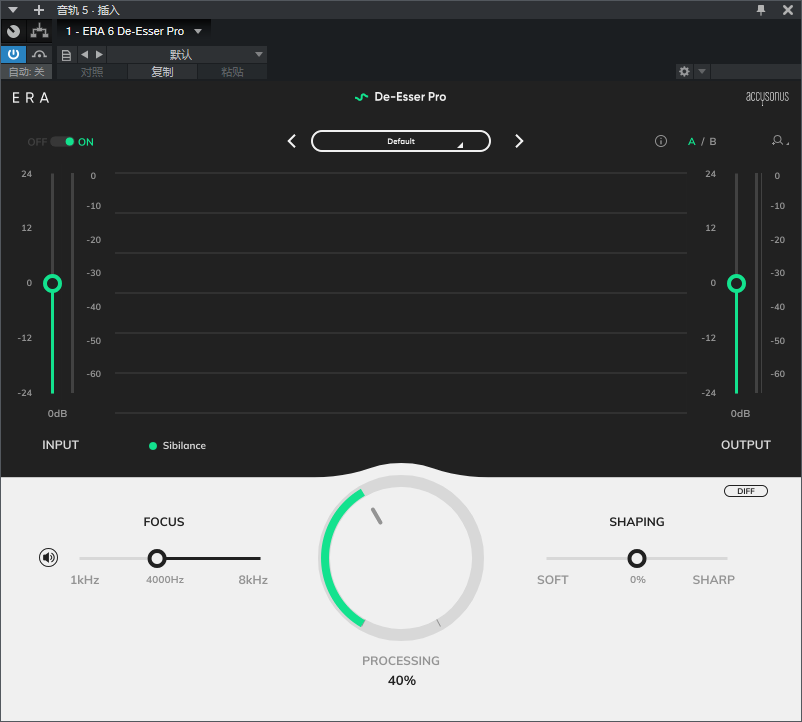This screenshot has width=802, height=722.
Task: Click the 对照 compare button
Action: [x=92, y=72]
